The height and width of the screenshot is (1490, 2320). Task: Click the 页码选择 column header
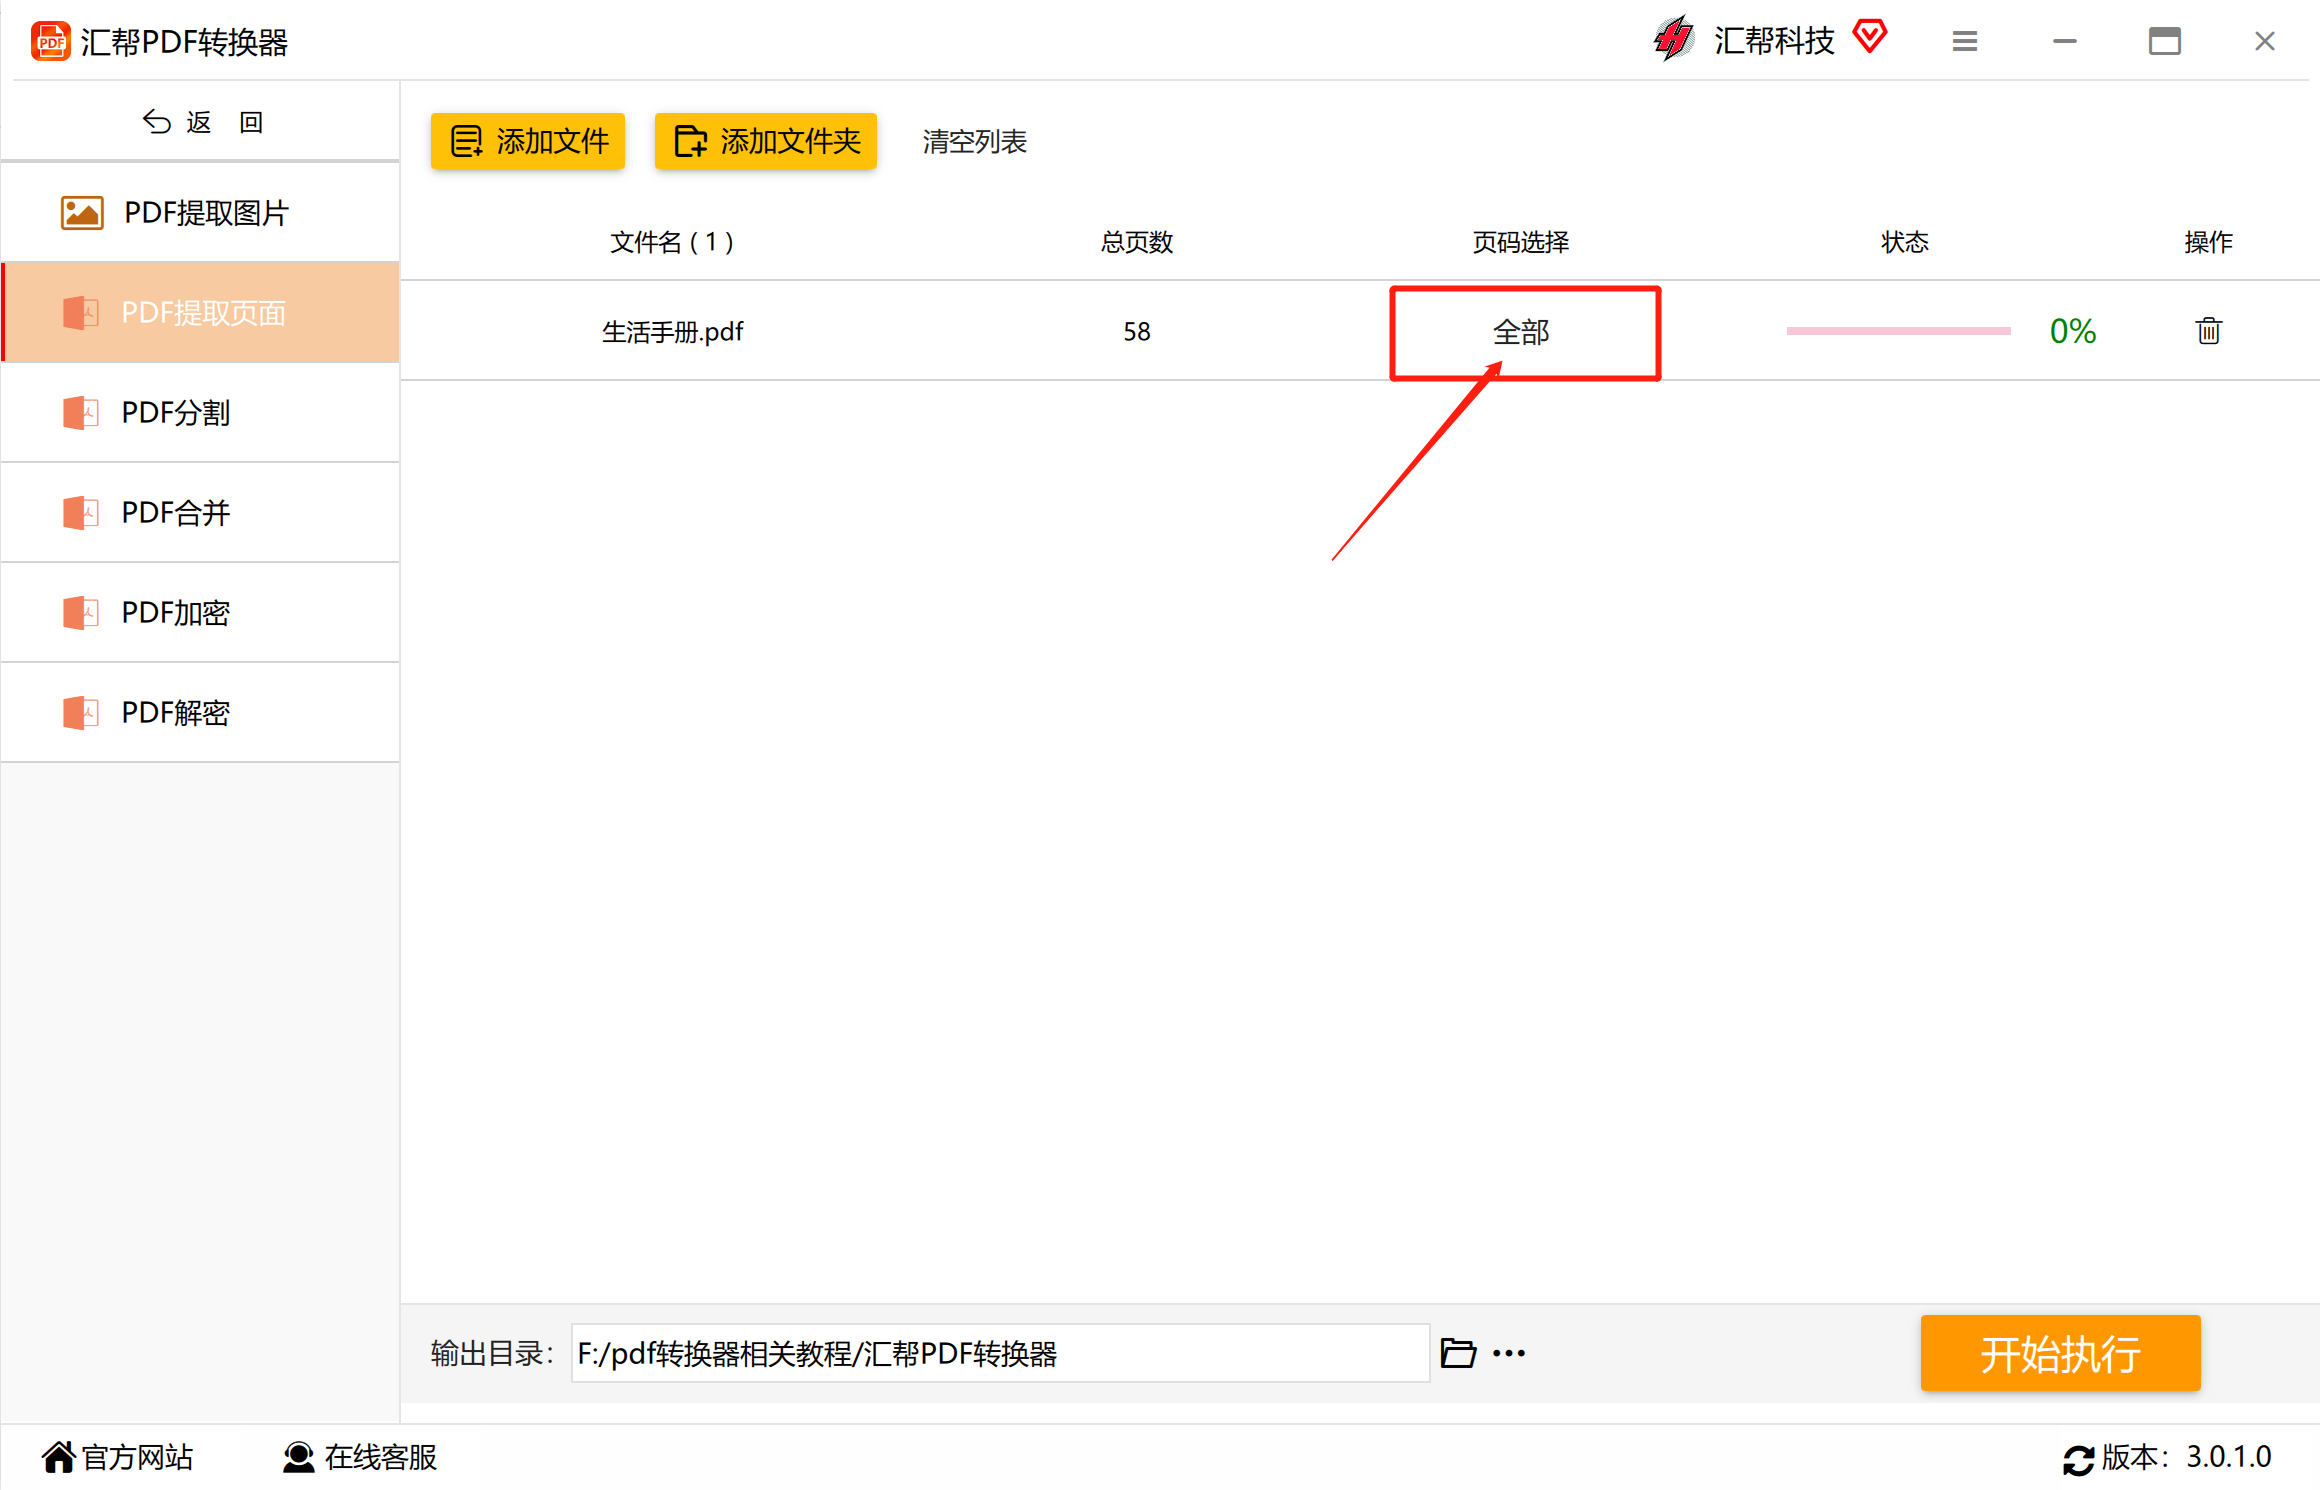point(1520,242)
